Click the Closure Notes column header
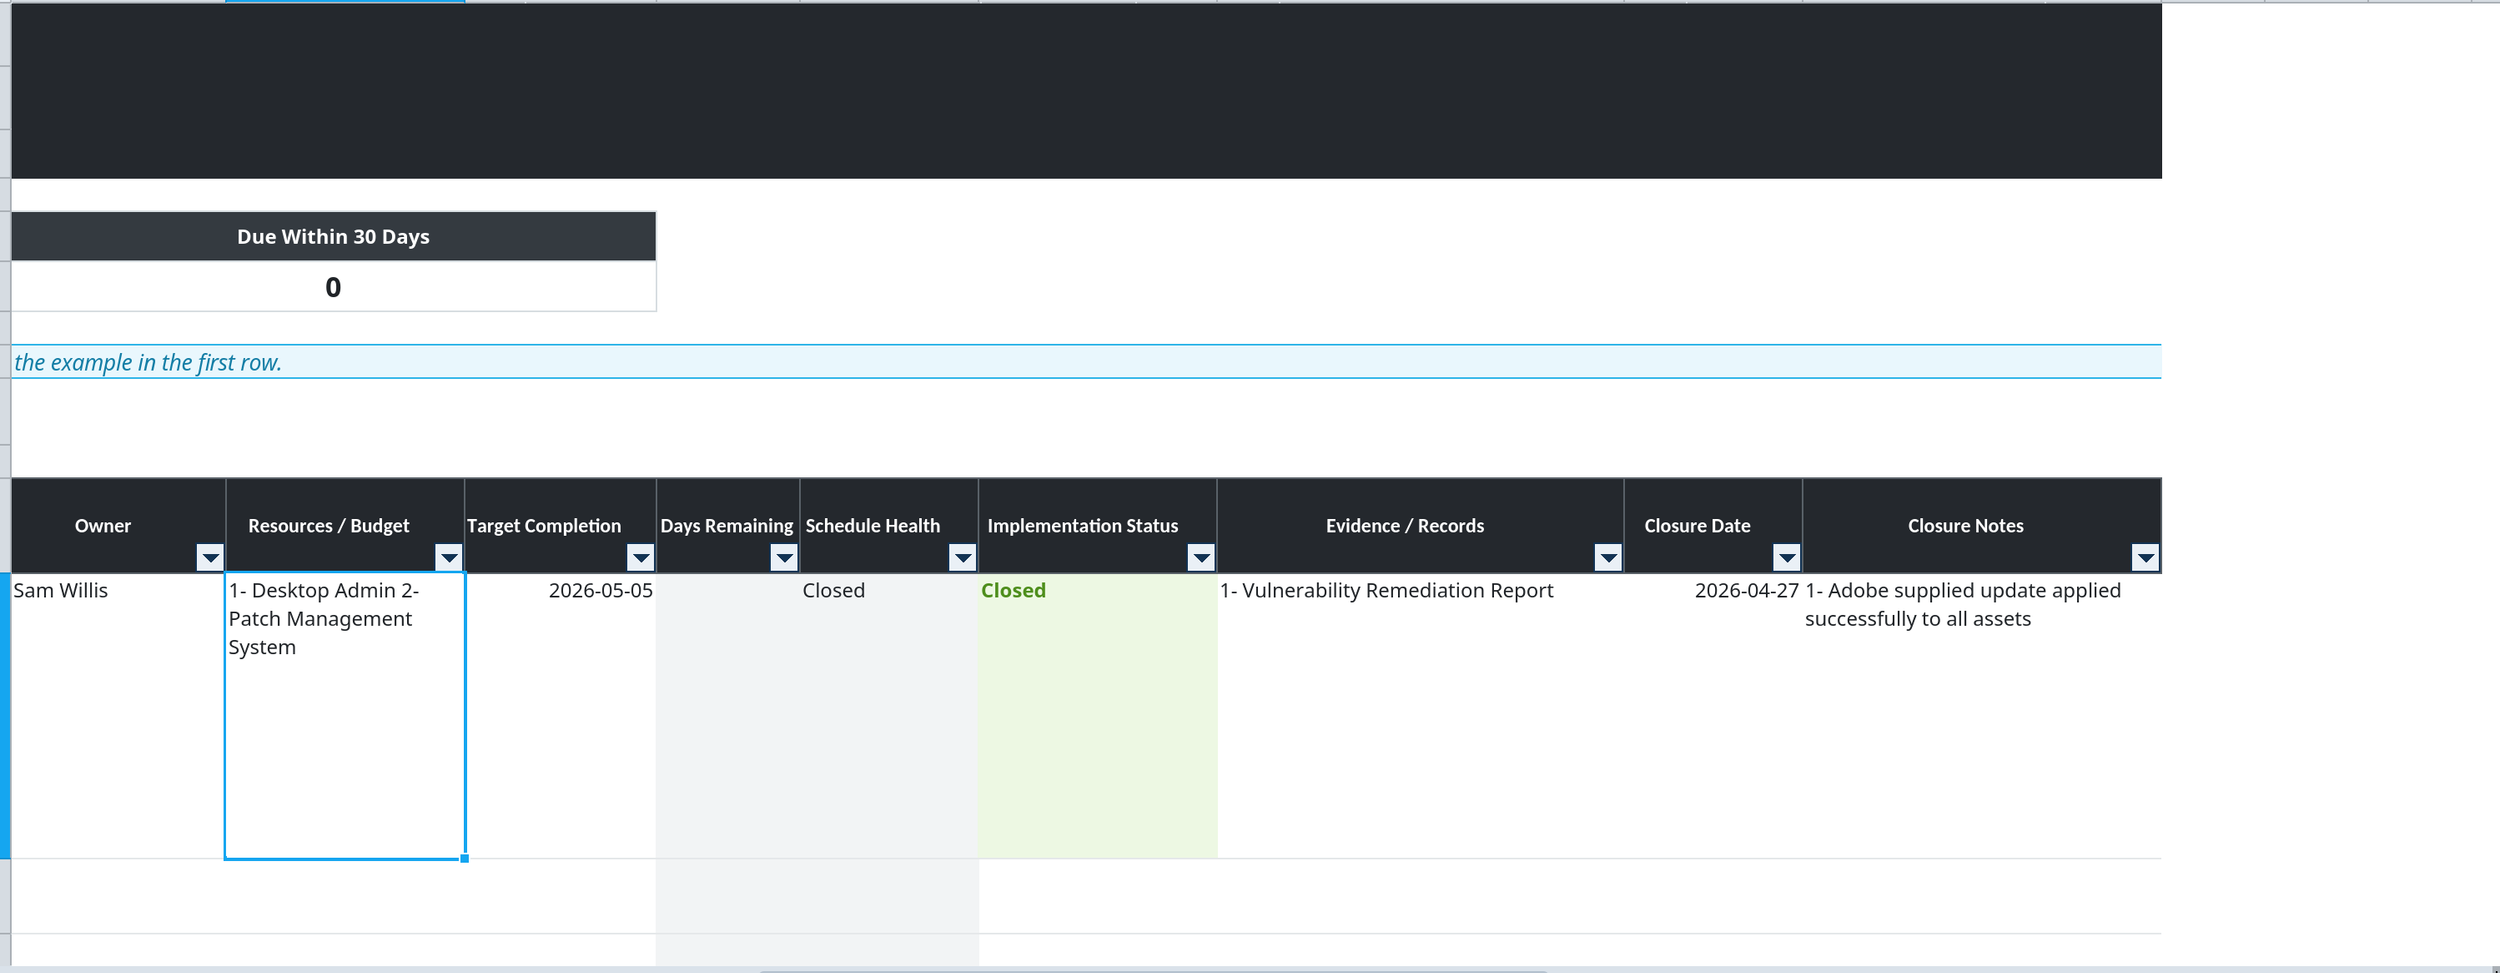Screen dimensions: 2500x973 (x=1982, y=525)
